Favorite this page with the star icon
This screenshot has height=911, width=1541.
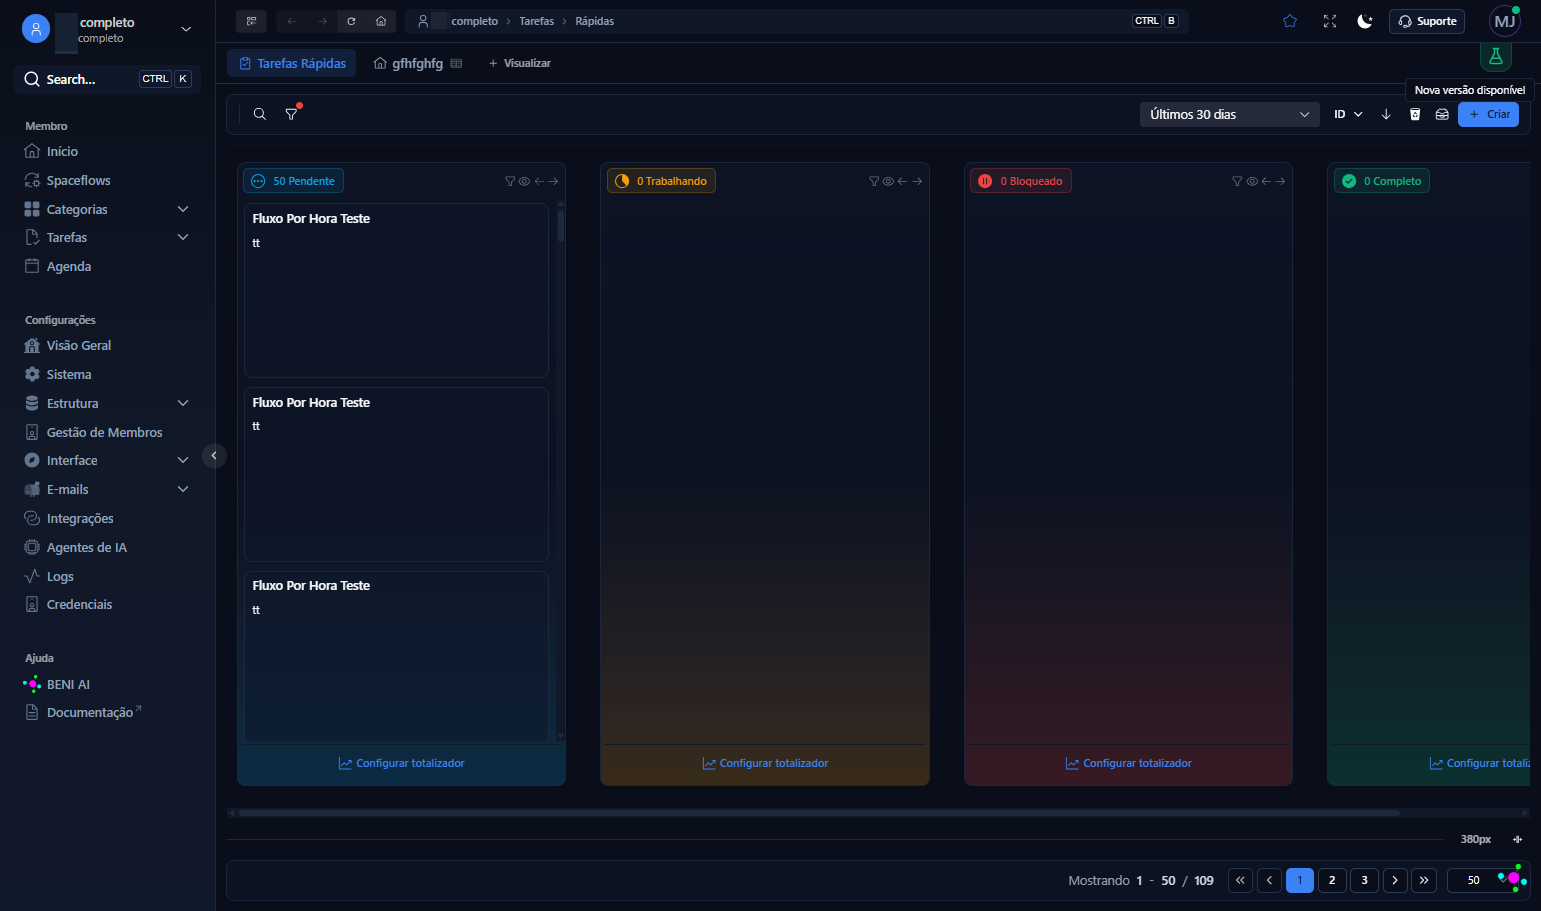click(1290, 21)
